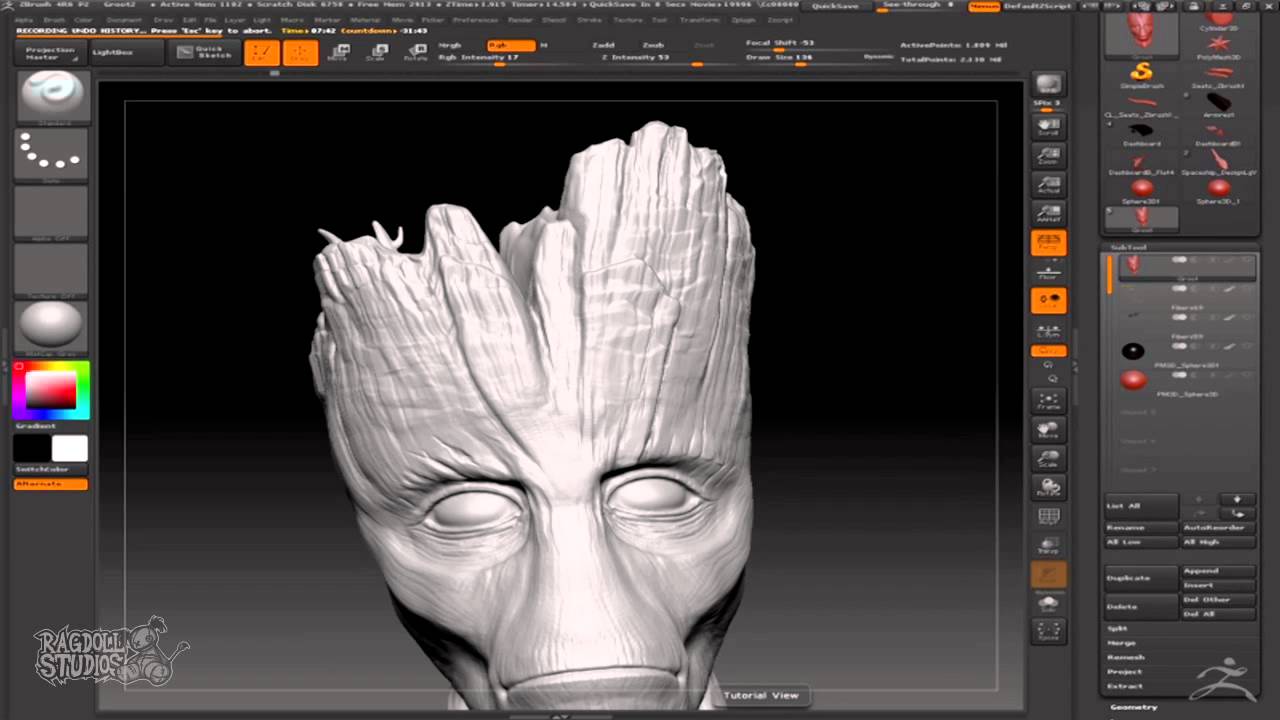Open the Material menu
The height and width of the screenshot is (720, 1280).
(x=365, y=20)
